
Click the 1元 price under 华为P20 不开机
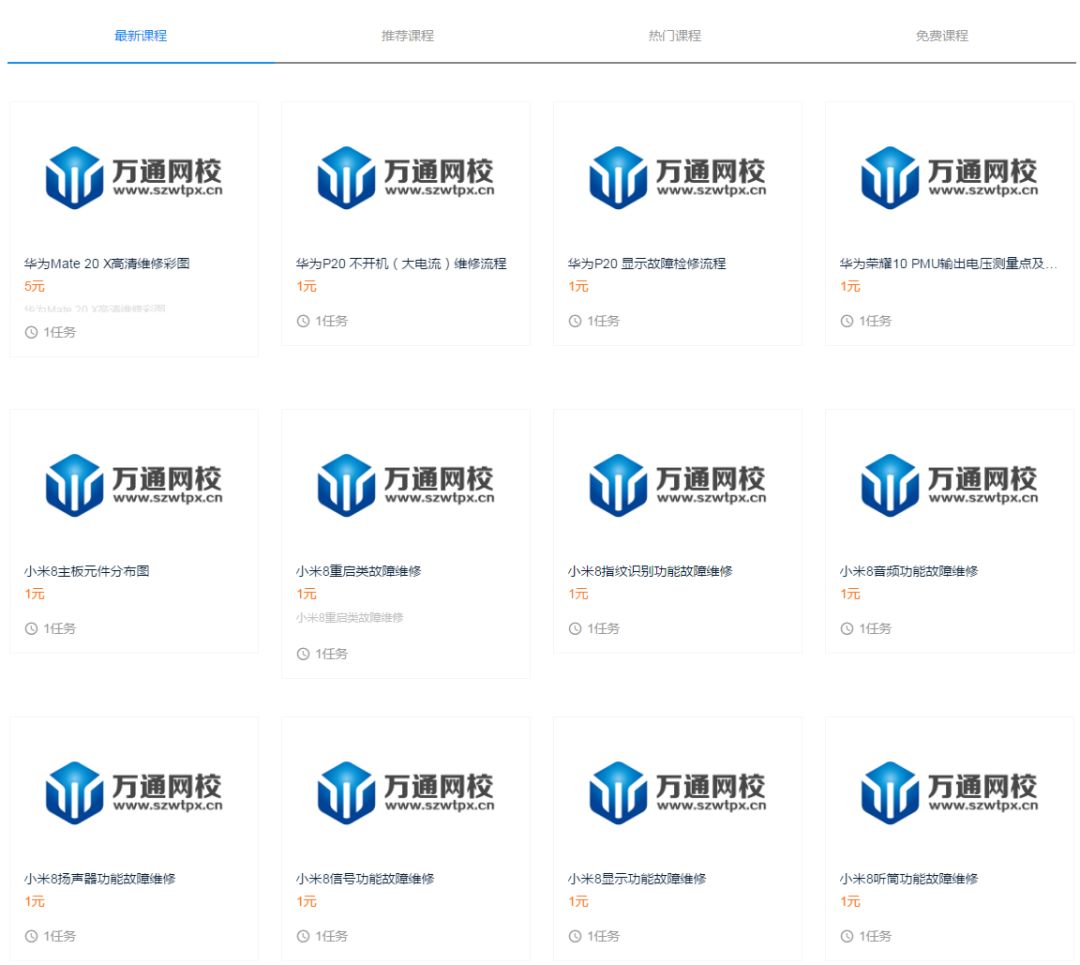[x=307, y=286]
